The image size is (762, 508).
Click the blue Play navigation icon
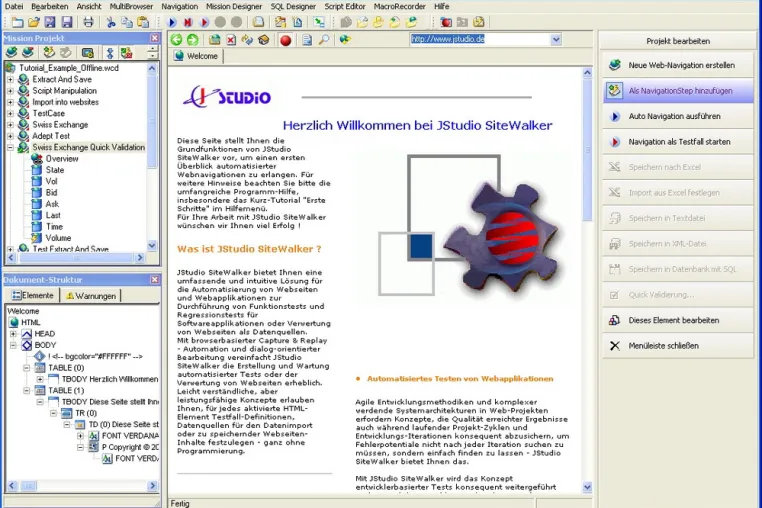[x=172, y=22]
